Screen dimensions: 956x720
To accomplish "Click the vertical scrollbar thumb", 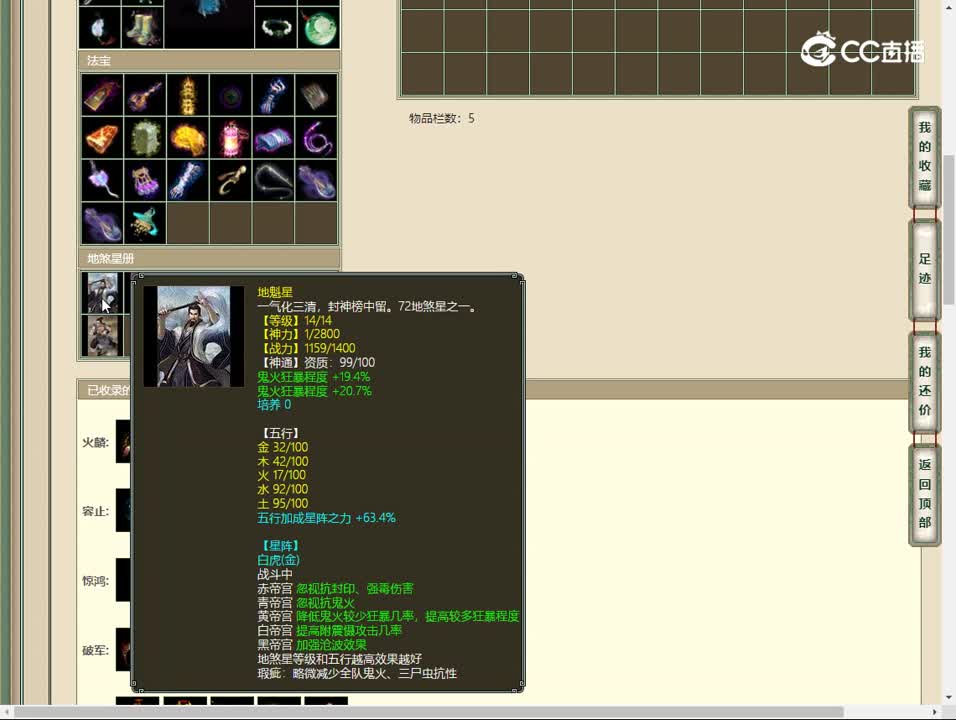I will [x=949, y=229].
